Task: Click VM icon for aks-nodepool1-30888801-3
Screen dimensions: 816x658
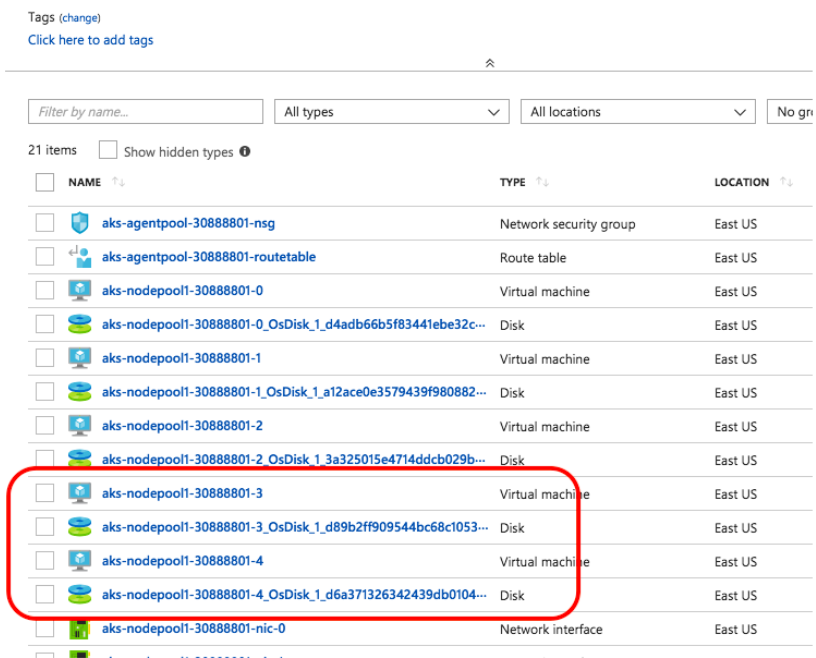Action: click(x=80, y=493)
